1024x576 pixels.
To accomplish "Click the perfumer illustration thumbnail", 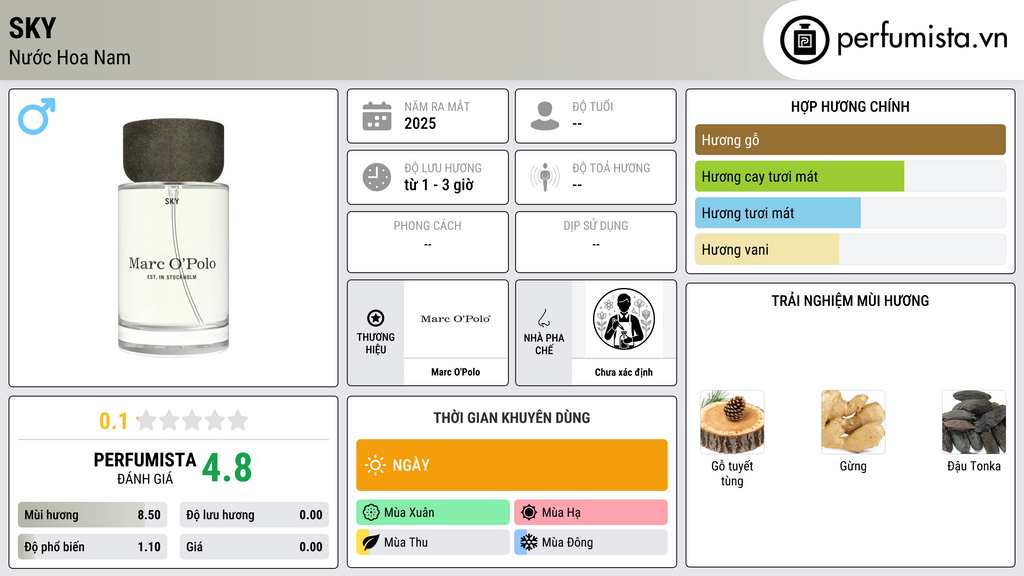I will tap(624, 319).
